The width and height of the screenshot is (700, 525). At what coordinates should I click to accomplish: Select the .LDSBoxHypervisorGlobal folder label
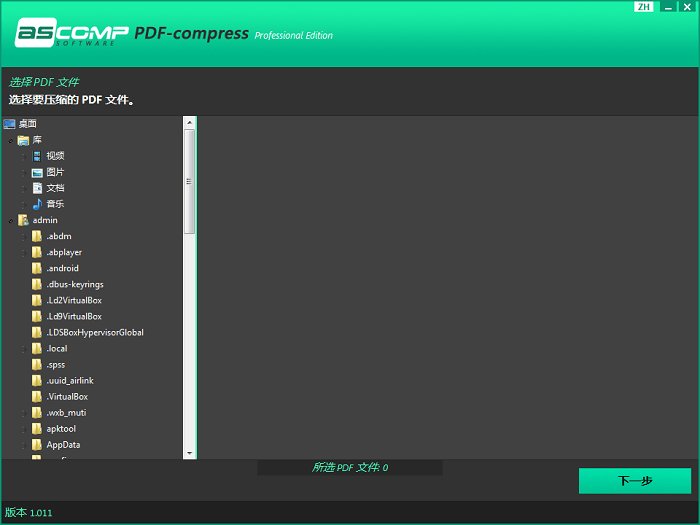pos(95,333)
